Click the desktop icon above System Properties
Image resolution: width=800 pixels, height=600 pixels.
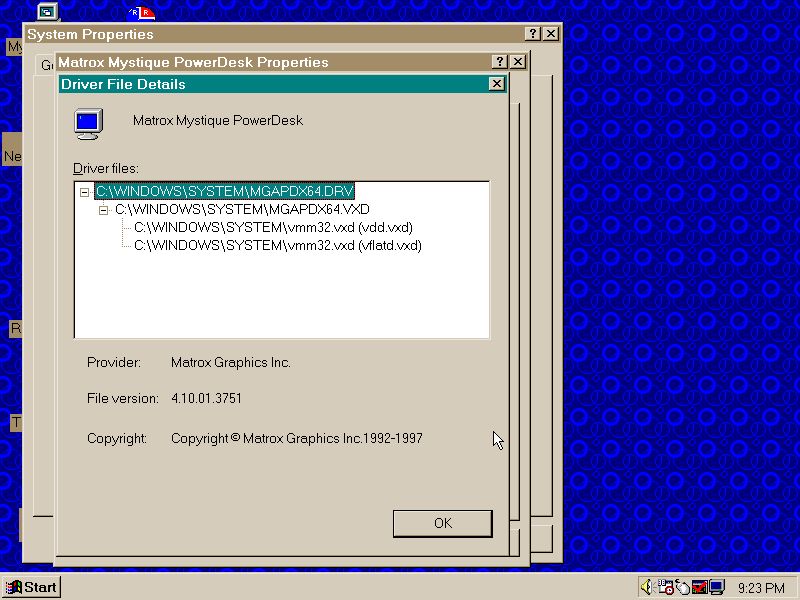(x=47, y=12)
